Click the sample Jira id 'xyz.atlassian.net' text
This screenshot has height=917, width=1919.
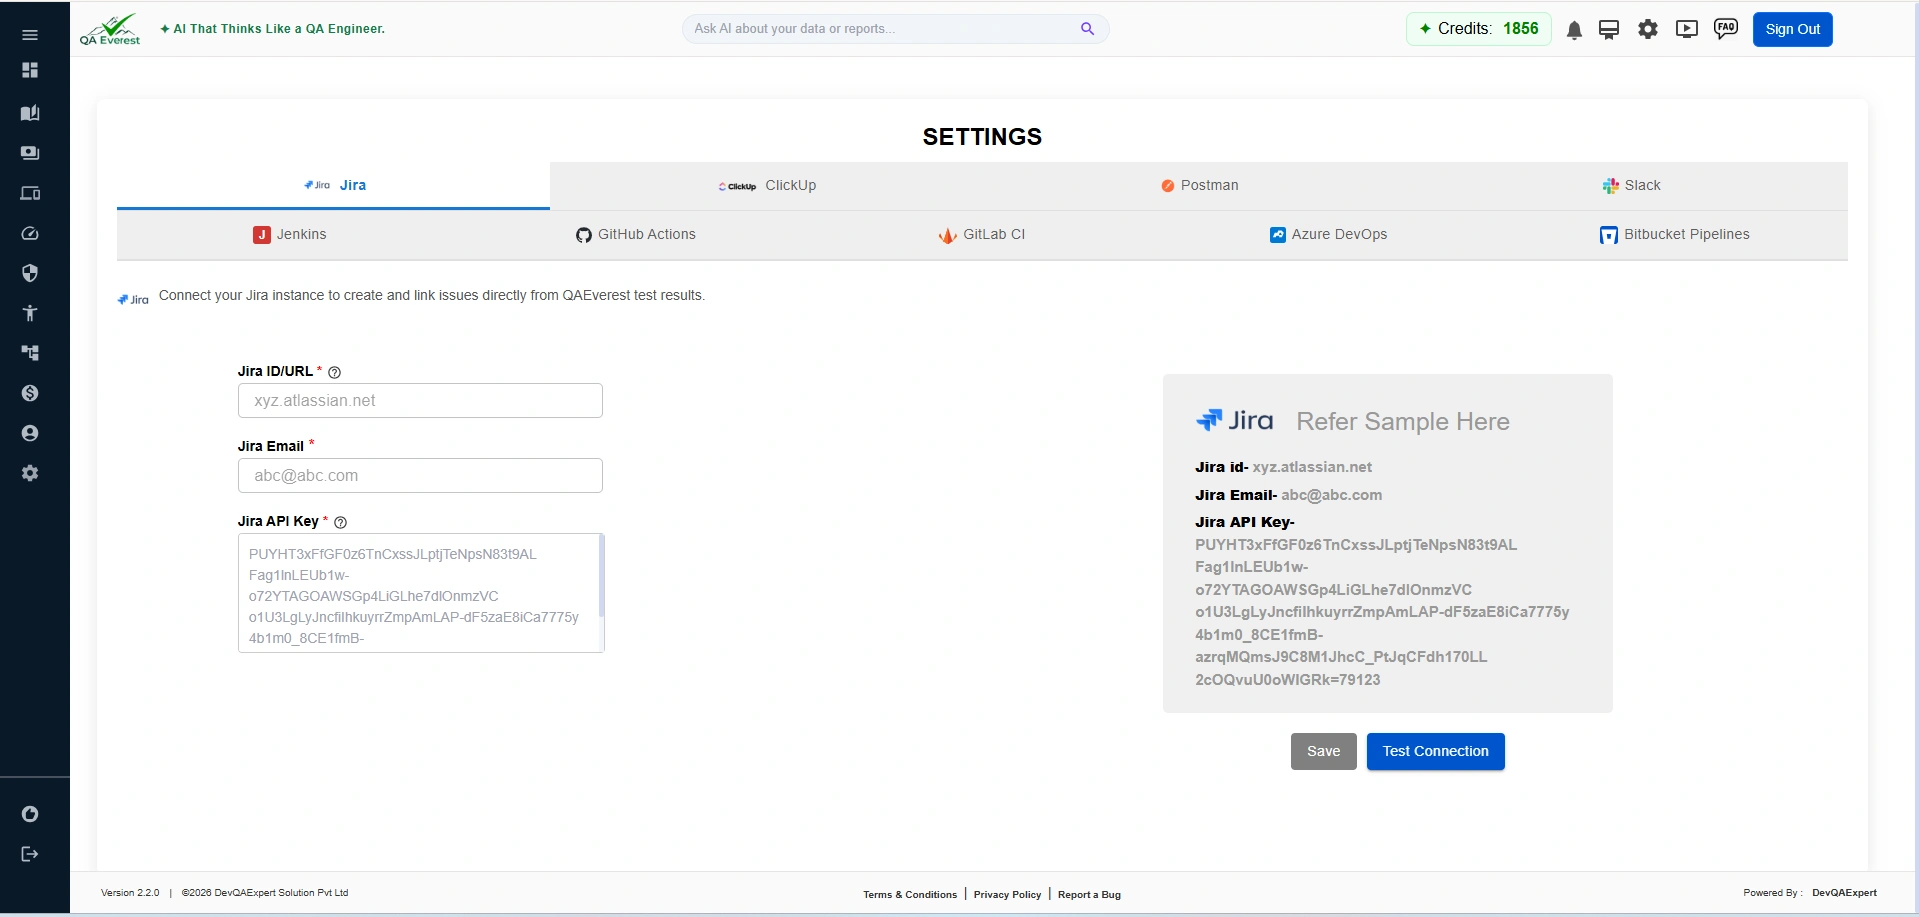1312,467
